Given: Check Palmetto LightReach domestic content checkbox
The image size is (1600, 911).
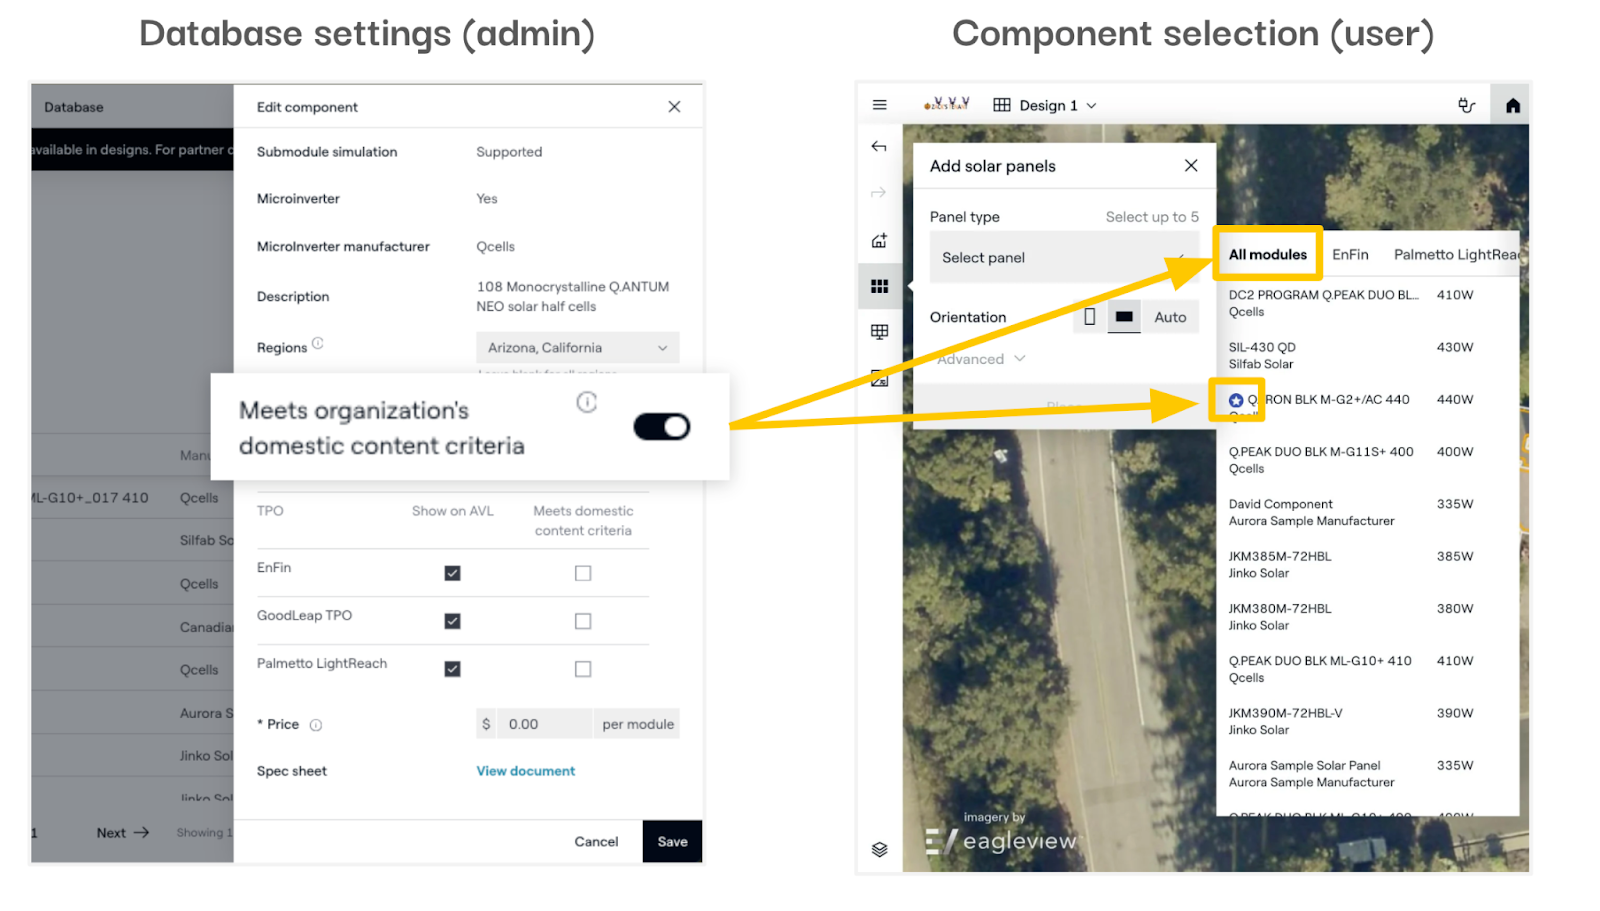Looking at the screenshot, I should 583,669.
